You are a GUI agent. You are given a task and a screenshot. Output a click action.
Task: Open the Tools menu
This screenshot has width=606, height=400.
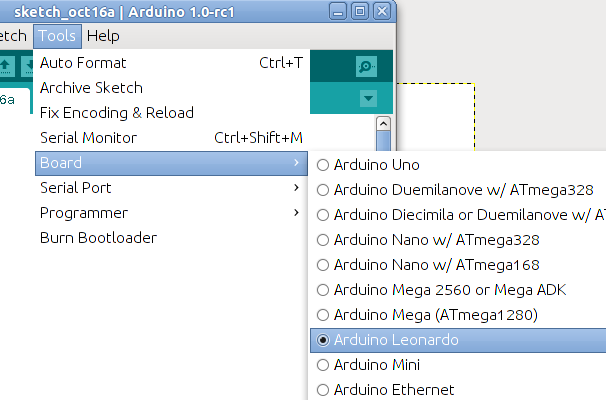[57, 36]
